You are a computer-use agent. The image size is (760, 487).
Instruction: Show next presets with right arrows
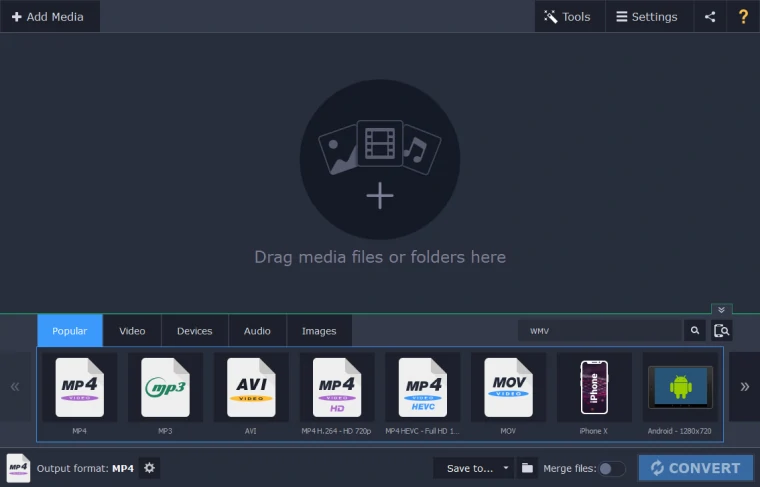tap(744, 386)
